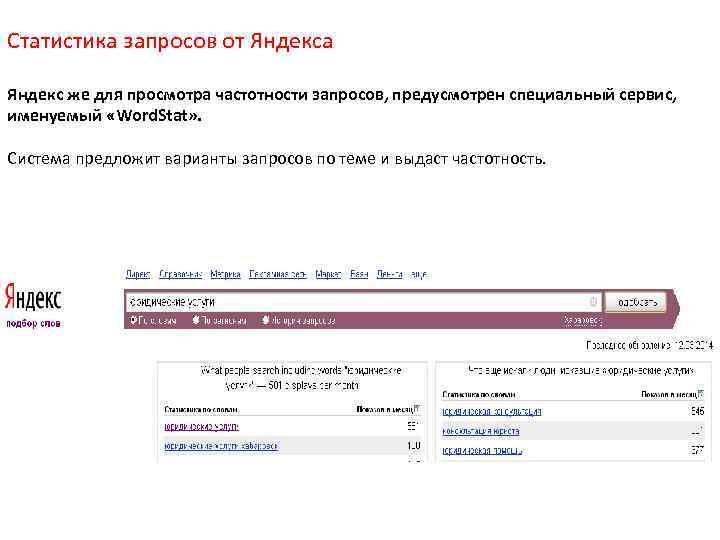Click the slide title 'Статистика запросов от Яндекса'
Screen dimensions: 720x540
170,41
